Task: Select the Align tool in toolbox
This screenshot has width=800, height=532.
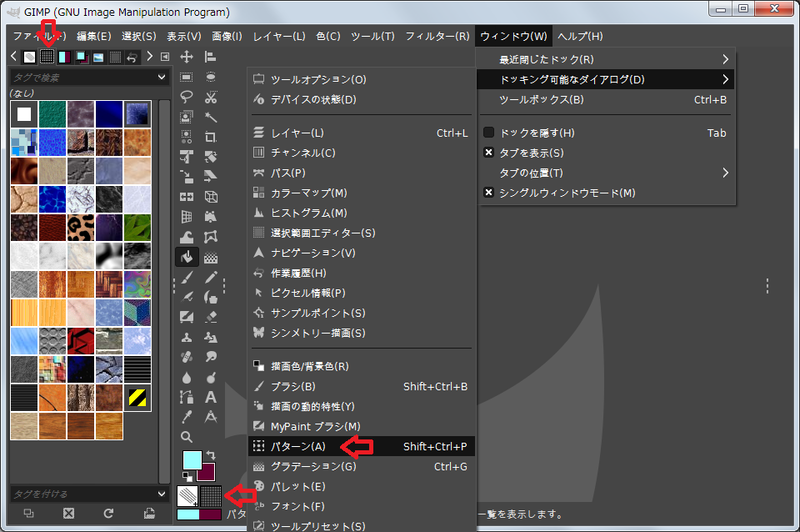Action: pyautogui.click(x=210, y=57)
